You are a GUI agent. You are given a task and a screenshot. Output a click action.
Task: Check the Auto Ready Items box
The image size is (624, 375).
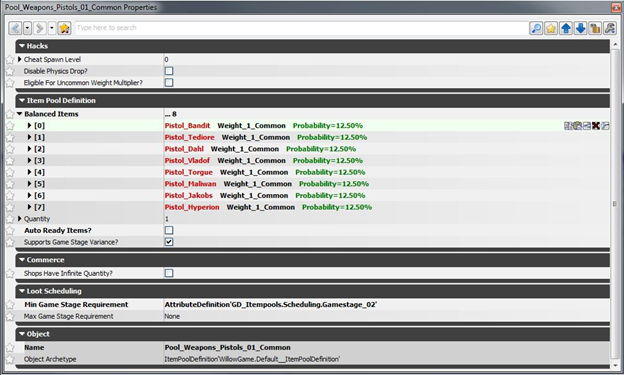pos(169,230)
